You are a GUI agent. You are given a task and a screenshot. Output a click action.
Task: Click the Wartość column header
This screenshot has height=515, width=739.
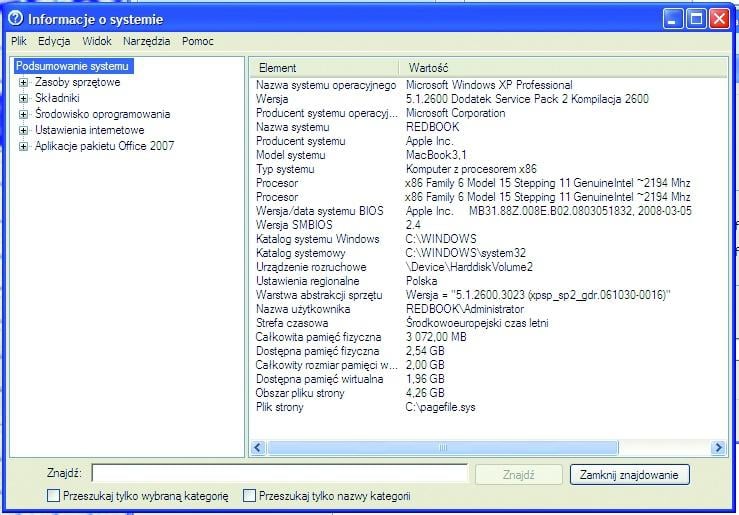427,67
